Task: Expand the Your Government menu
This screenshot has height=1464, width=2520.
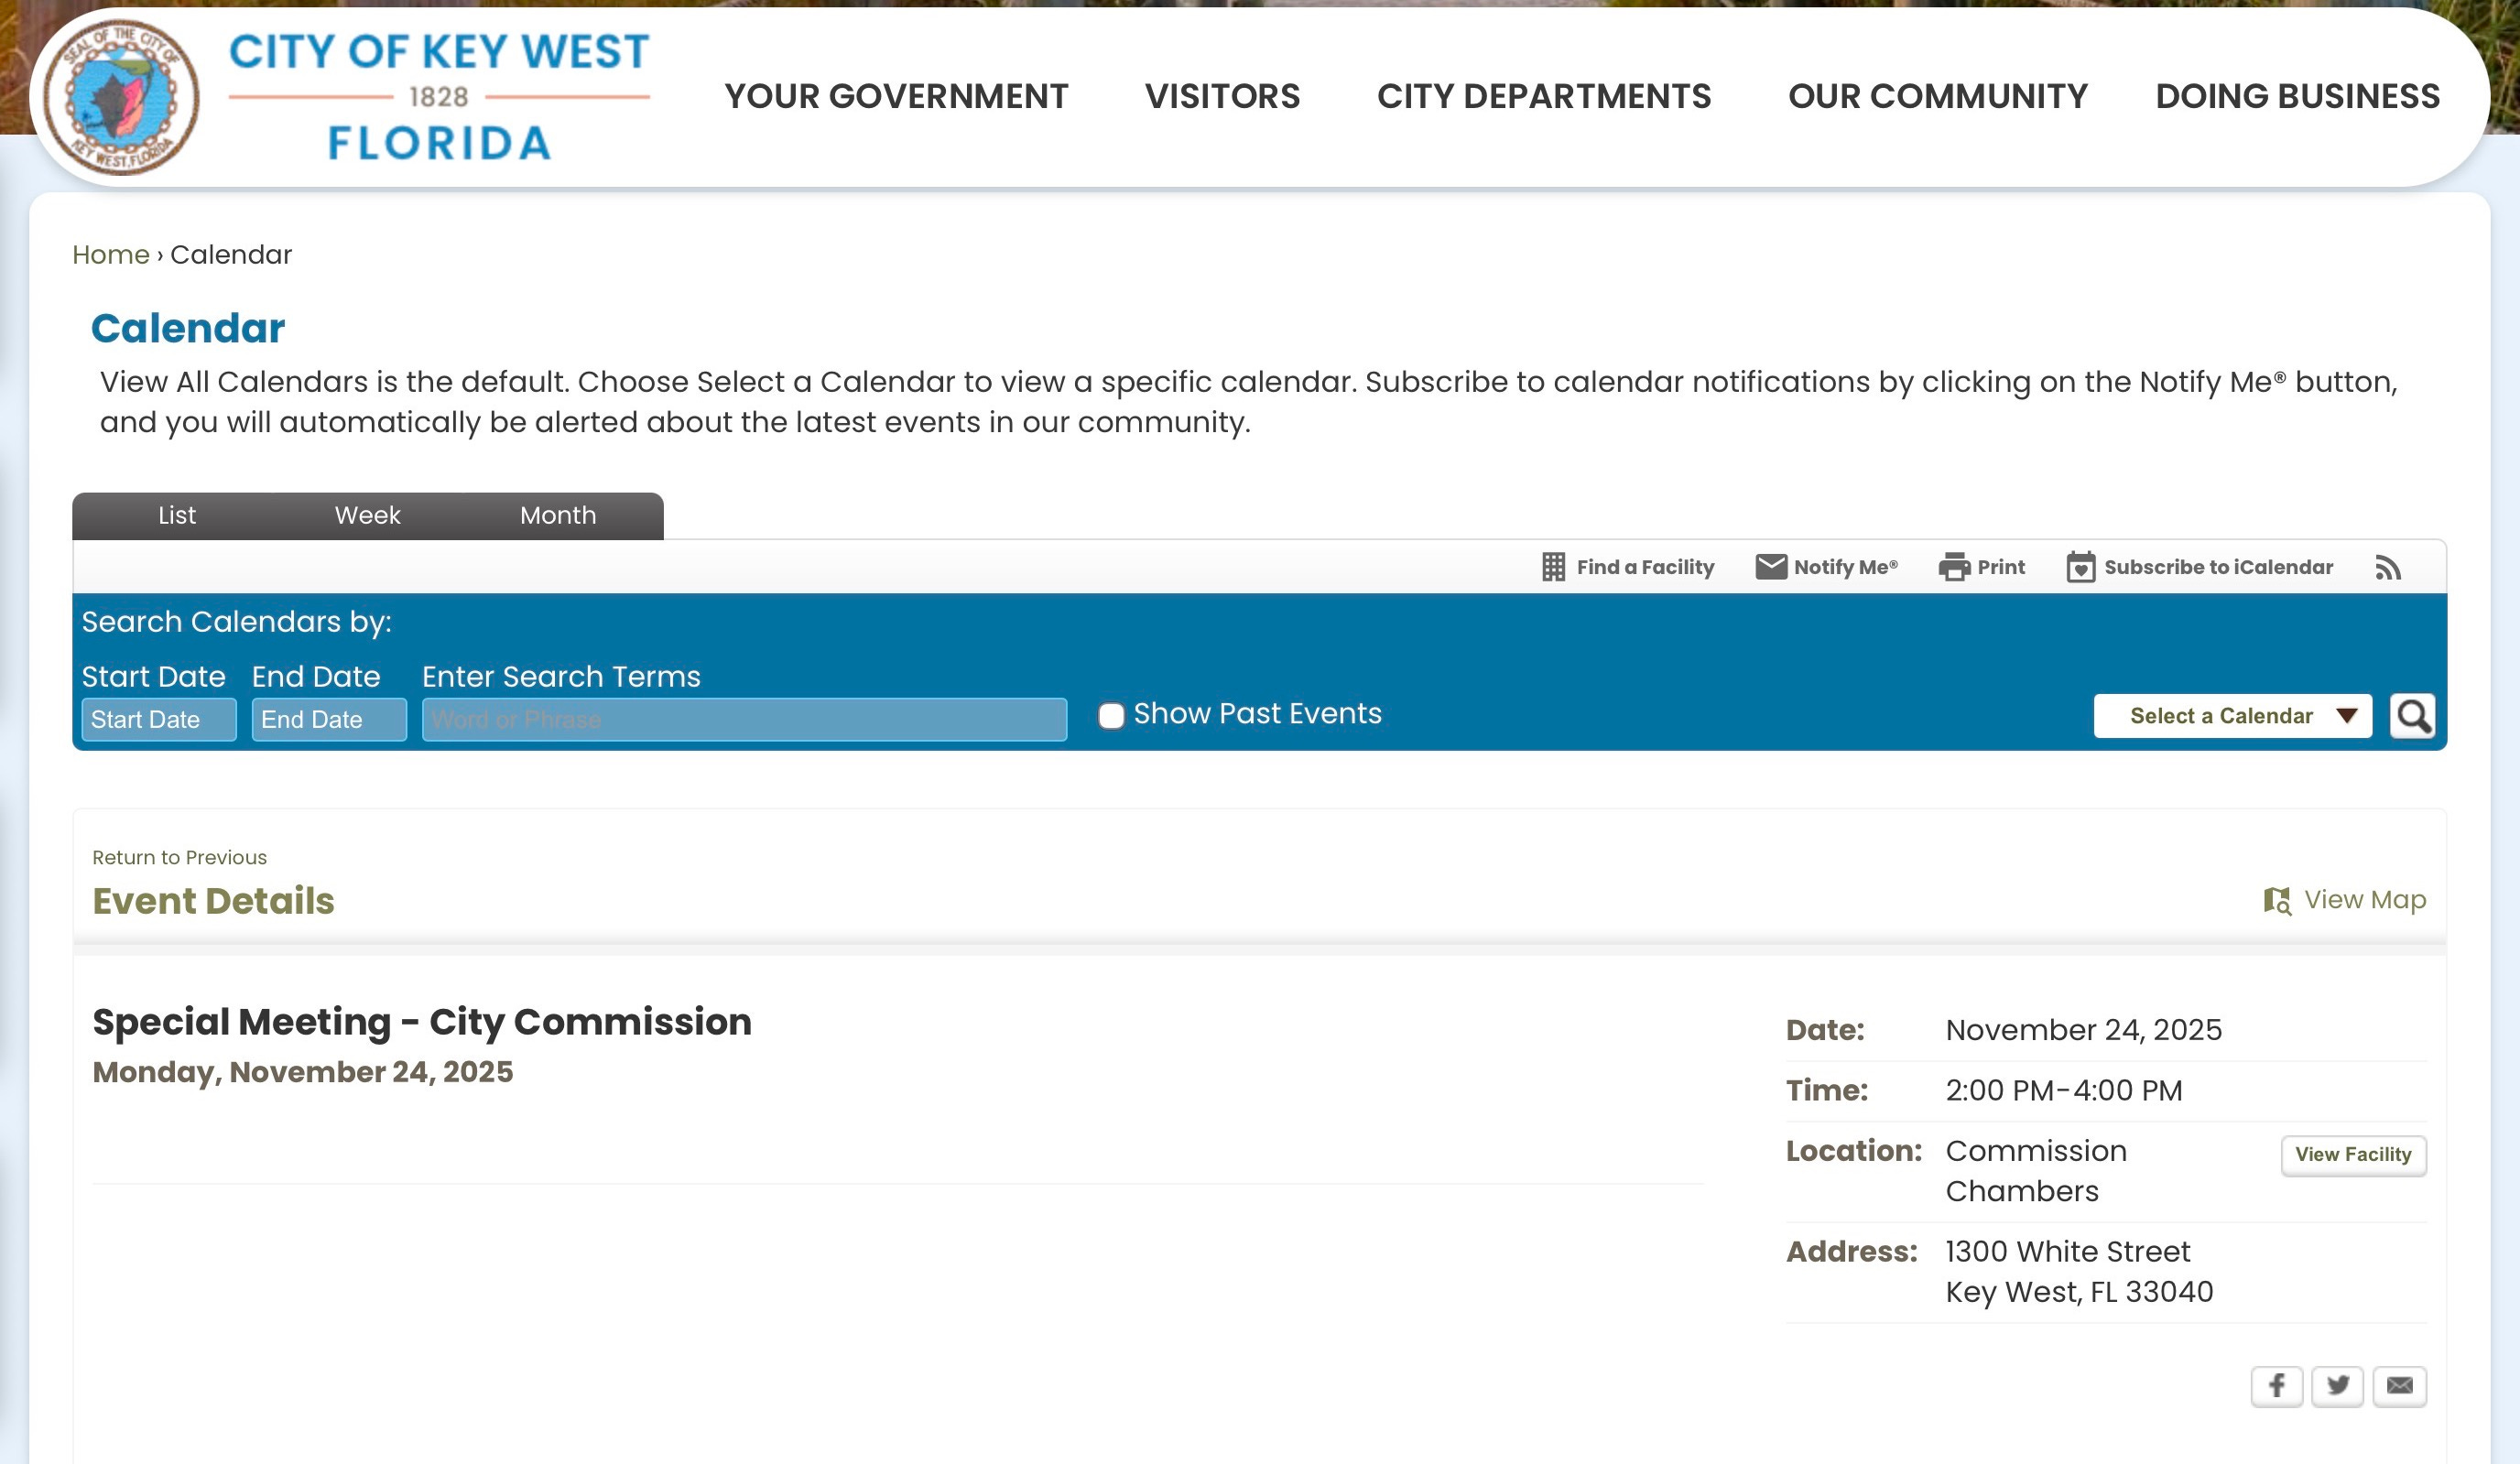Action: click(896, 96)
